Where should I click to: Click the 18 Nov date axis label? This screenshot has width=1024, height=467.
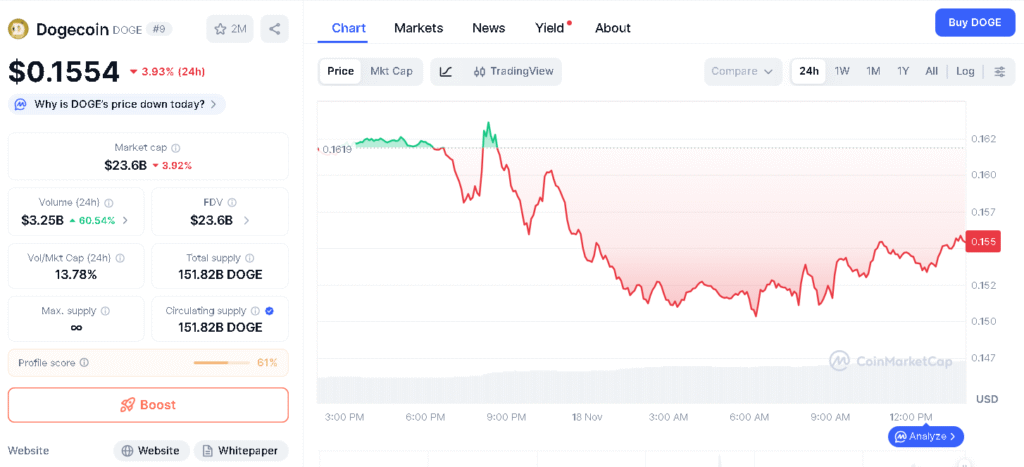587,417
